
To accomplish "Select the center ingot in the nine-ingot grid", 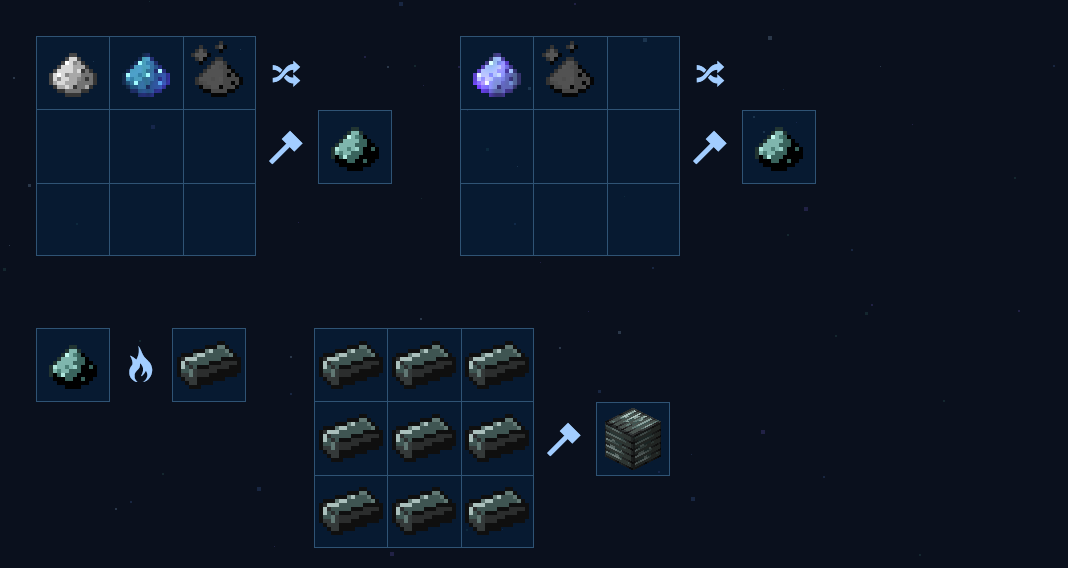I will click(x=424, y=439).
